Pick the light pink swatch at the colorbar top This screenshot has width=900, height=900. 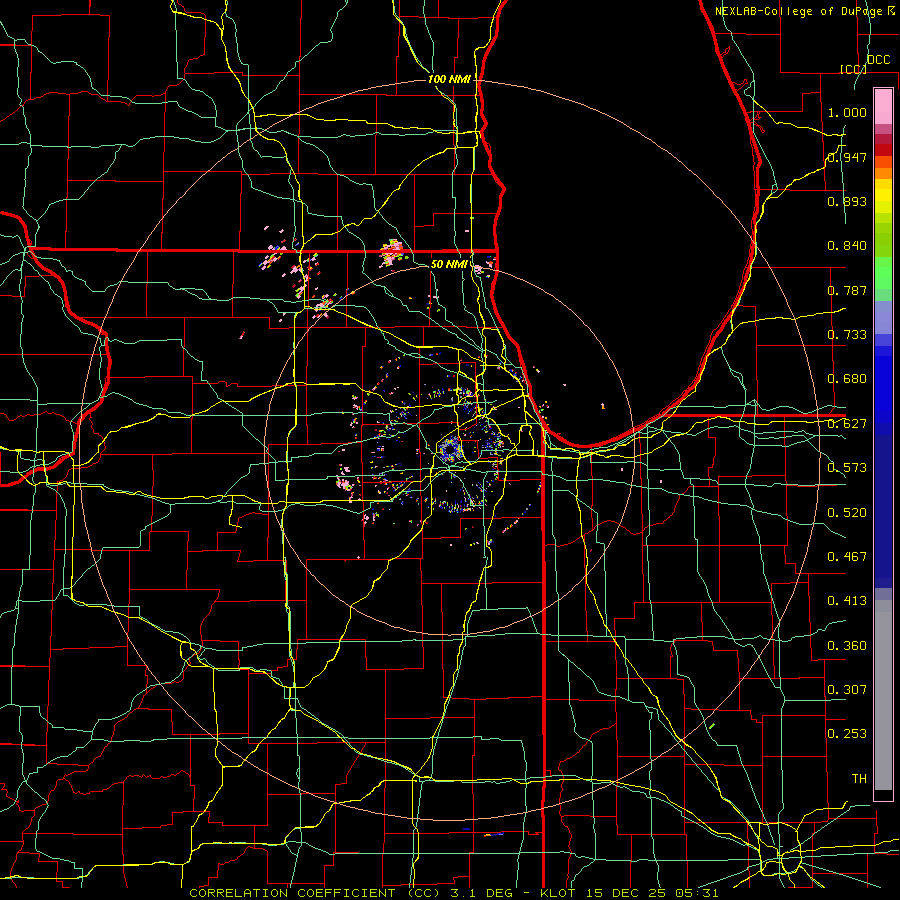(883, 106)
